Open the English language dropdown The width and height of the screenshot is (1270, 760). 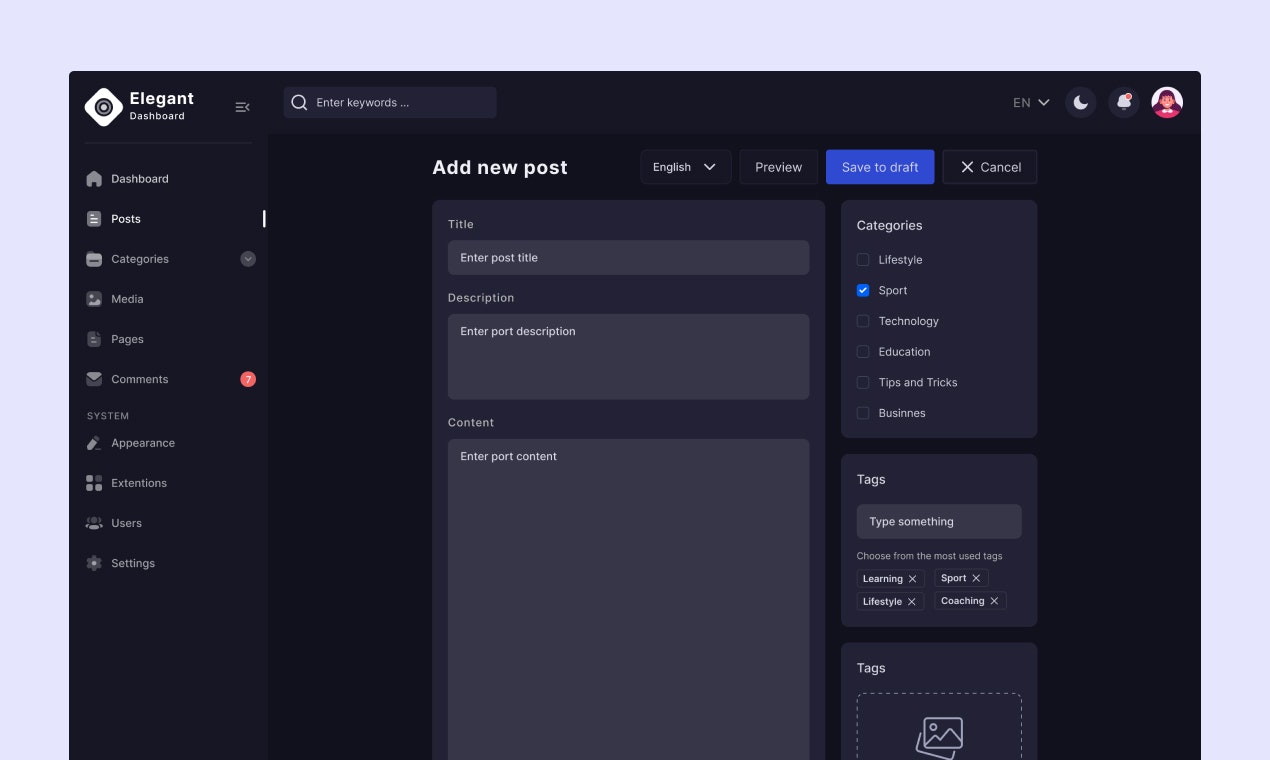(685, 167)
